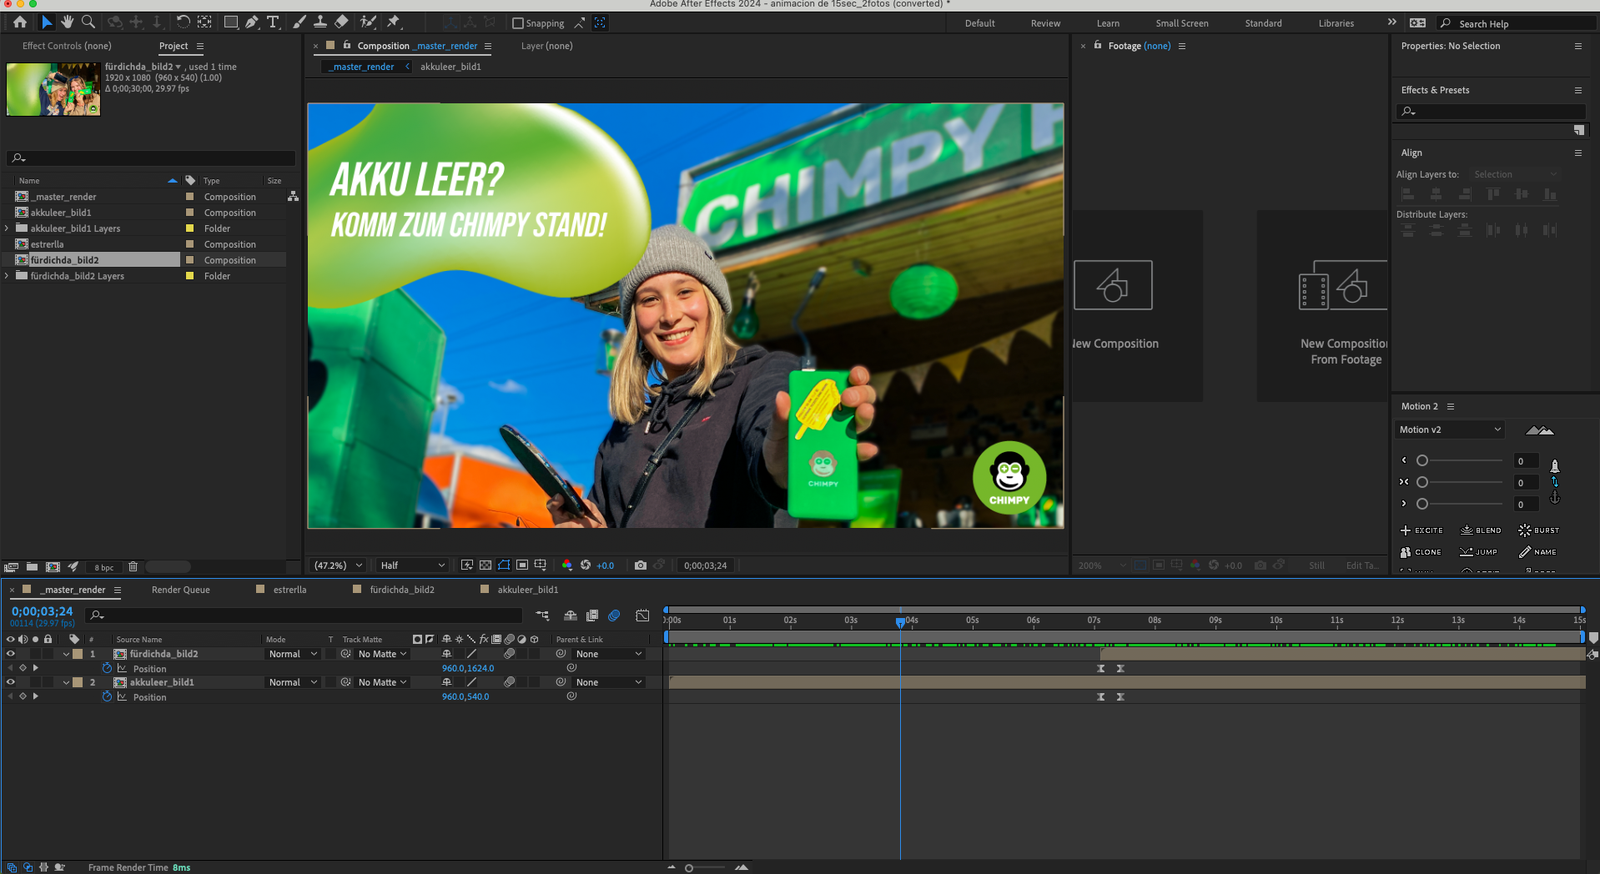Toggle composition viewer lock icon
1600x874 pixels.
tap(347, 45)
